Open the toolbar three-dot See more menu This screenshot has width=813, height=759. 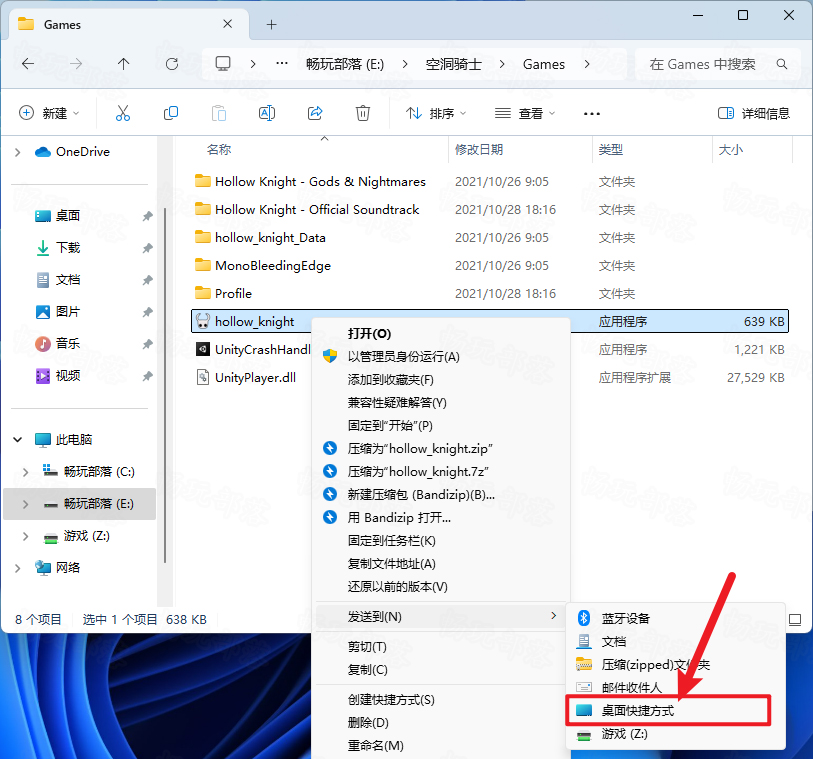tap(592, 114)
